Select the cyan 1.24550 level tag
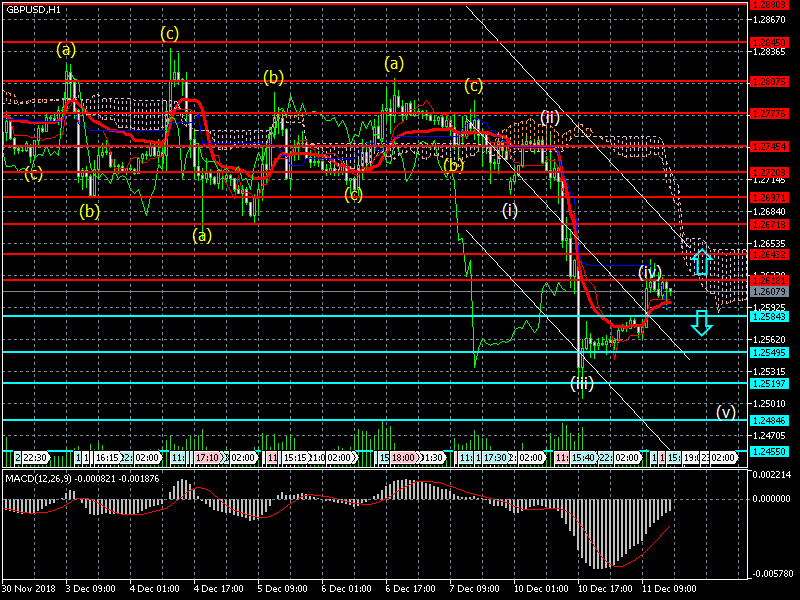The width and height of the screenshot is (800, 600). [769, 452]
